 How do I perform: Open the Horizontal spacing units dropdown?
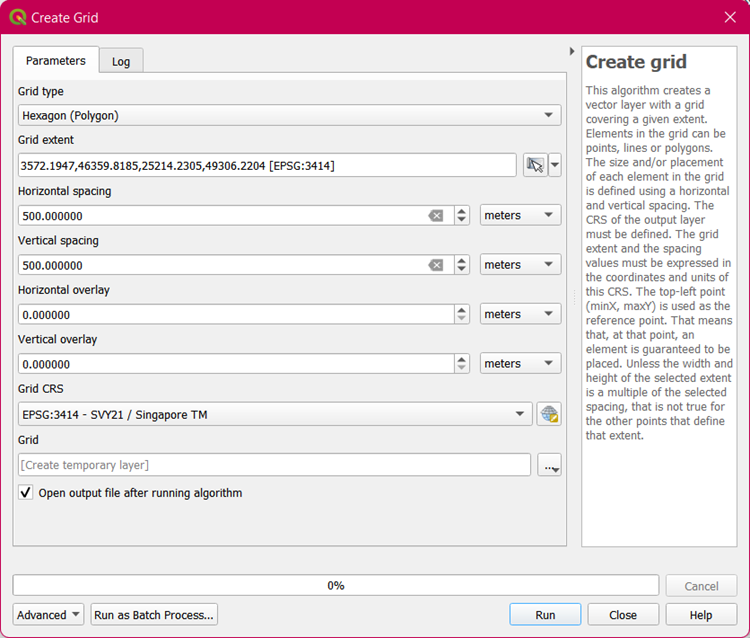[x=520, y=215]
